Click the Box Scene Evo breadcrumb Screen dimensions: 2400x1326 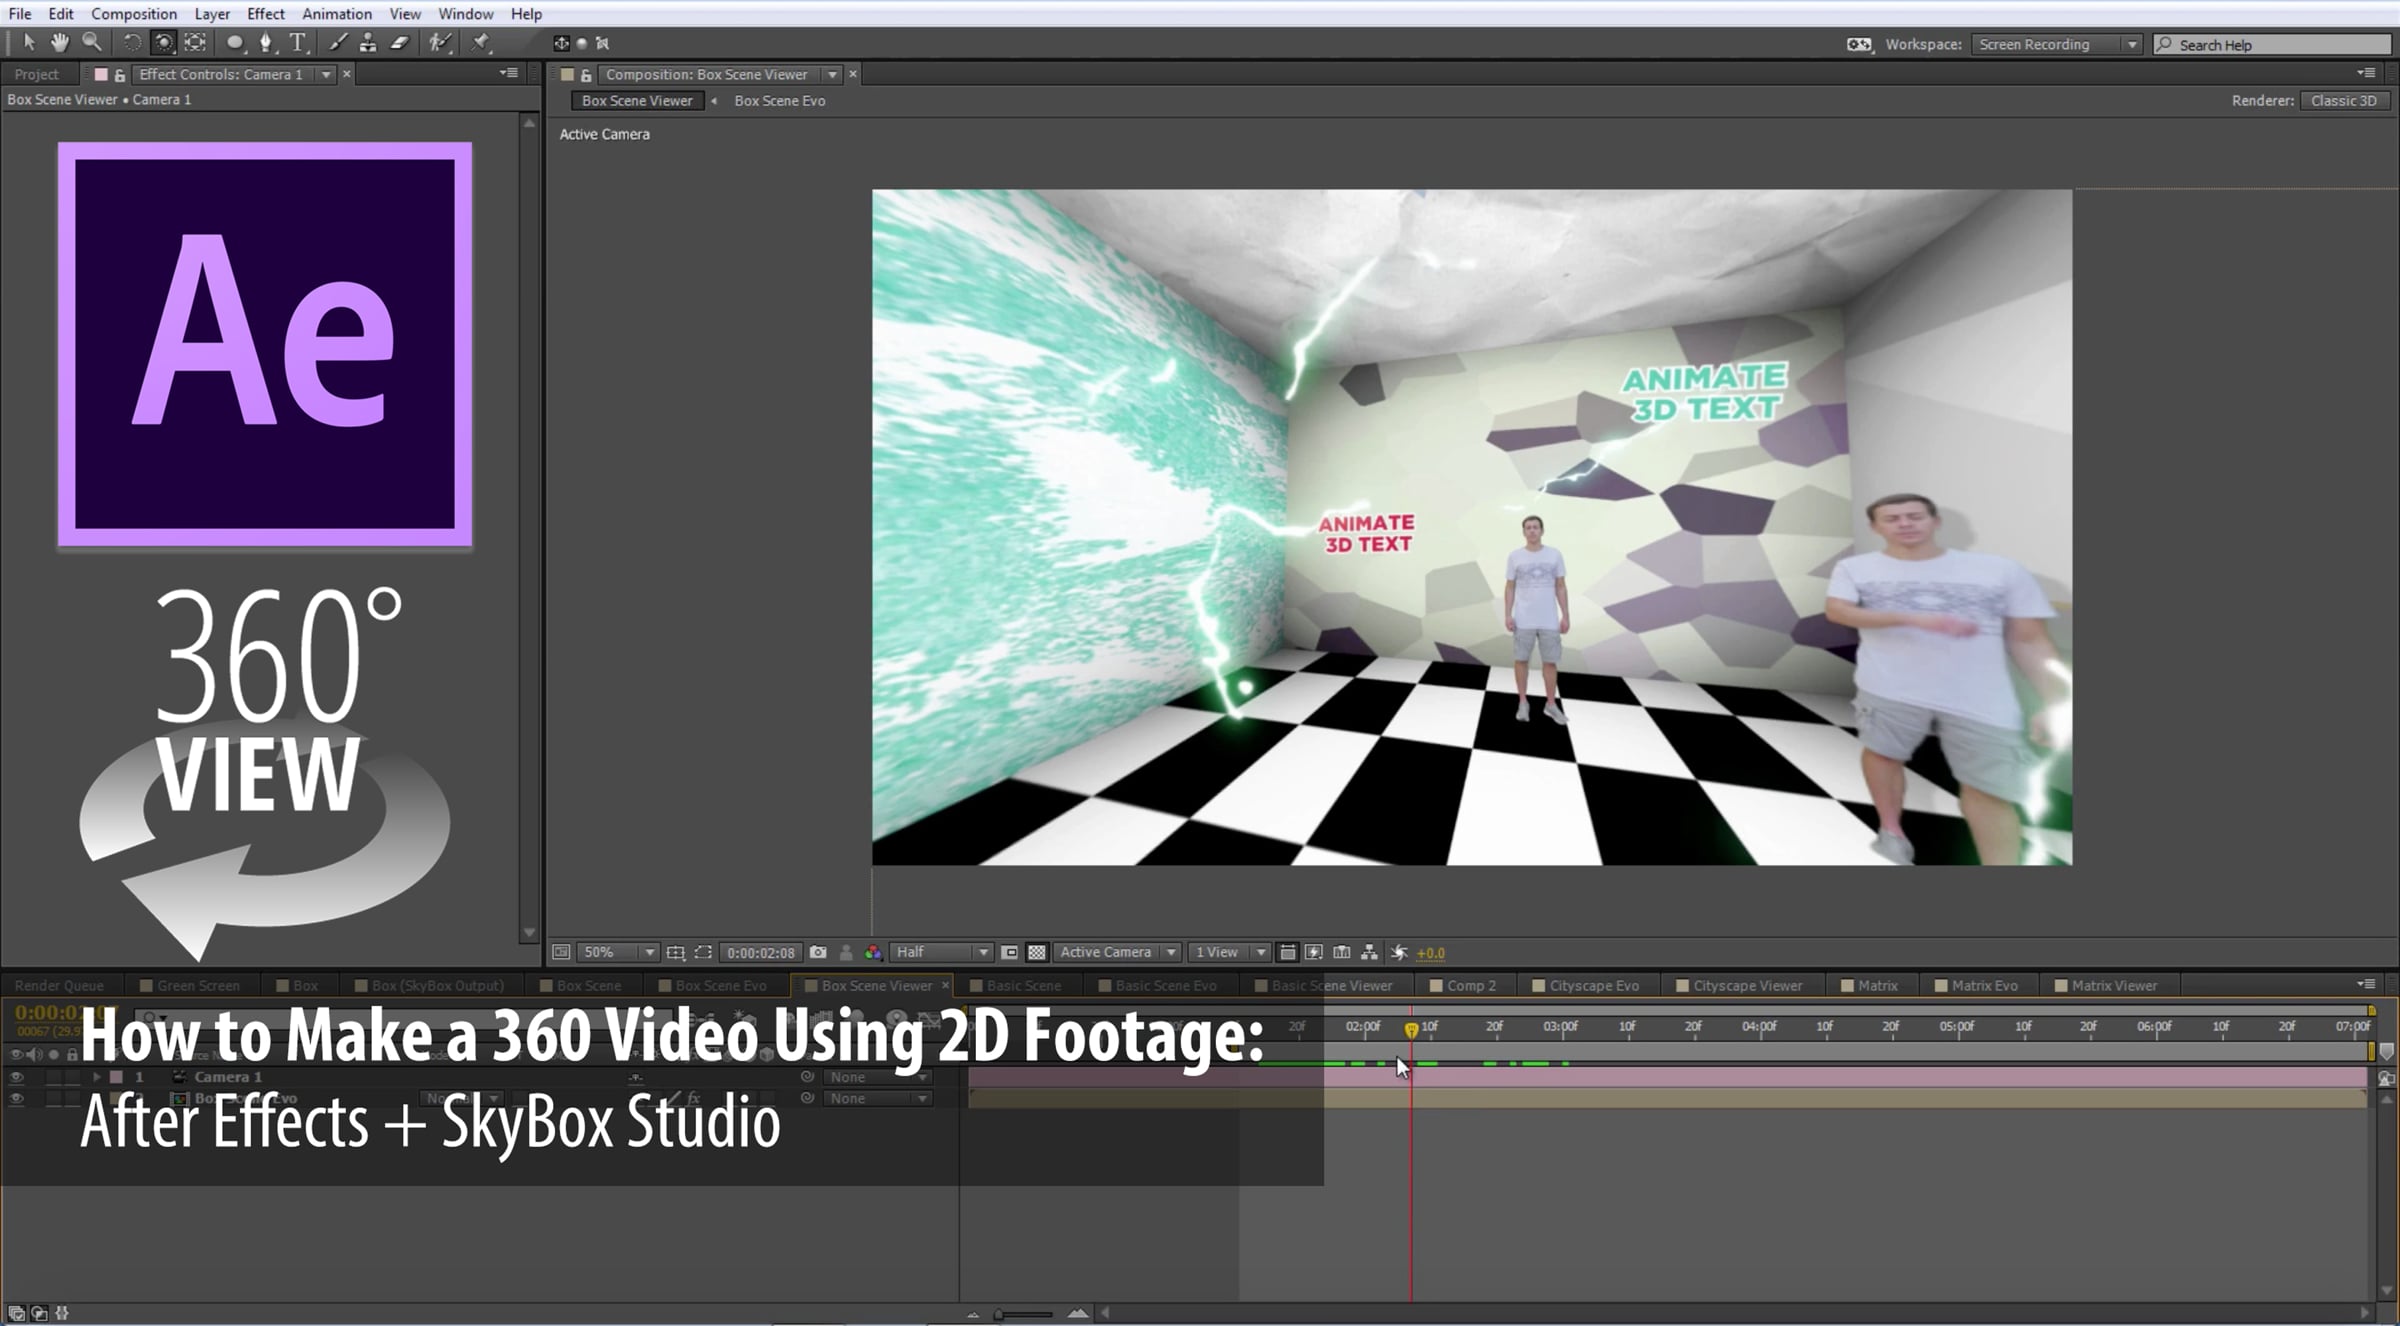pyautogui.click(x=780, y=100)
